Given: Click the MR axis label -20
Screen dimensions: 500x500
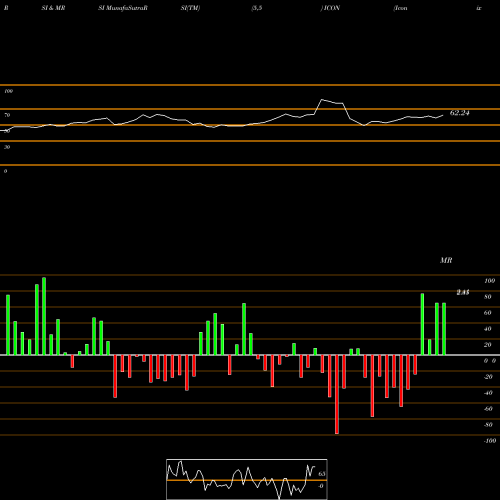Looking at the screenshot, I should coord(488,377).
